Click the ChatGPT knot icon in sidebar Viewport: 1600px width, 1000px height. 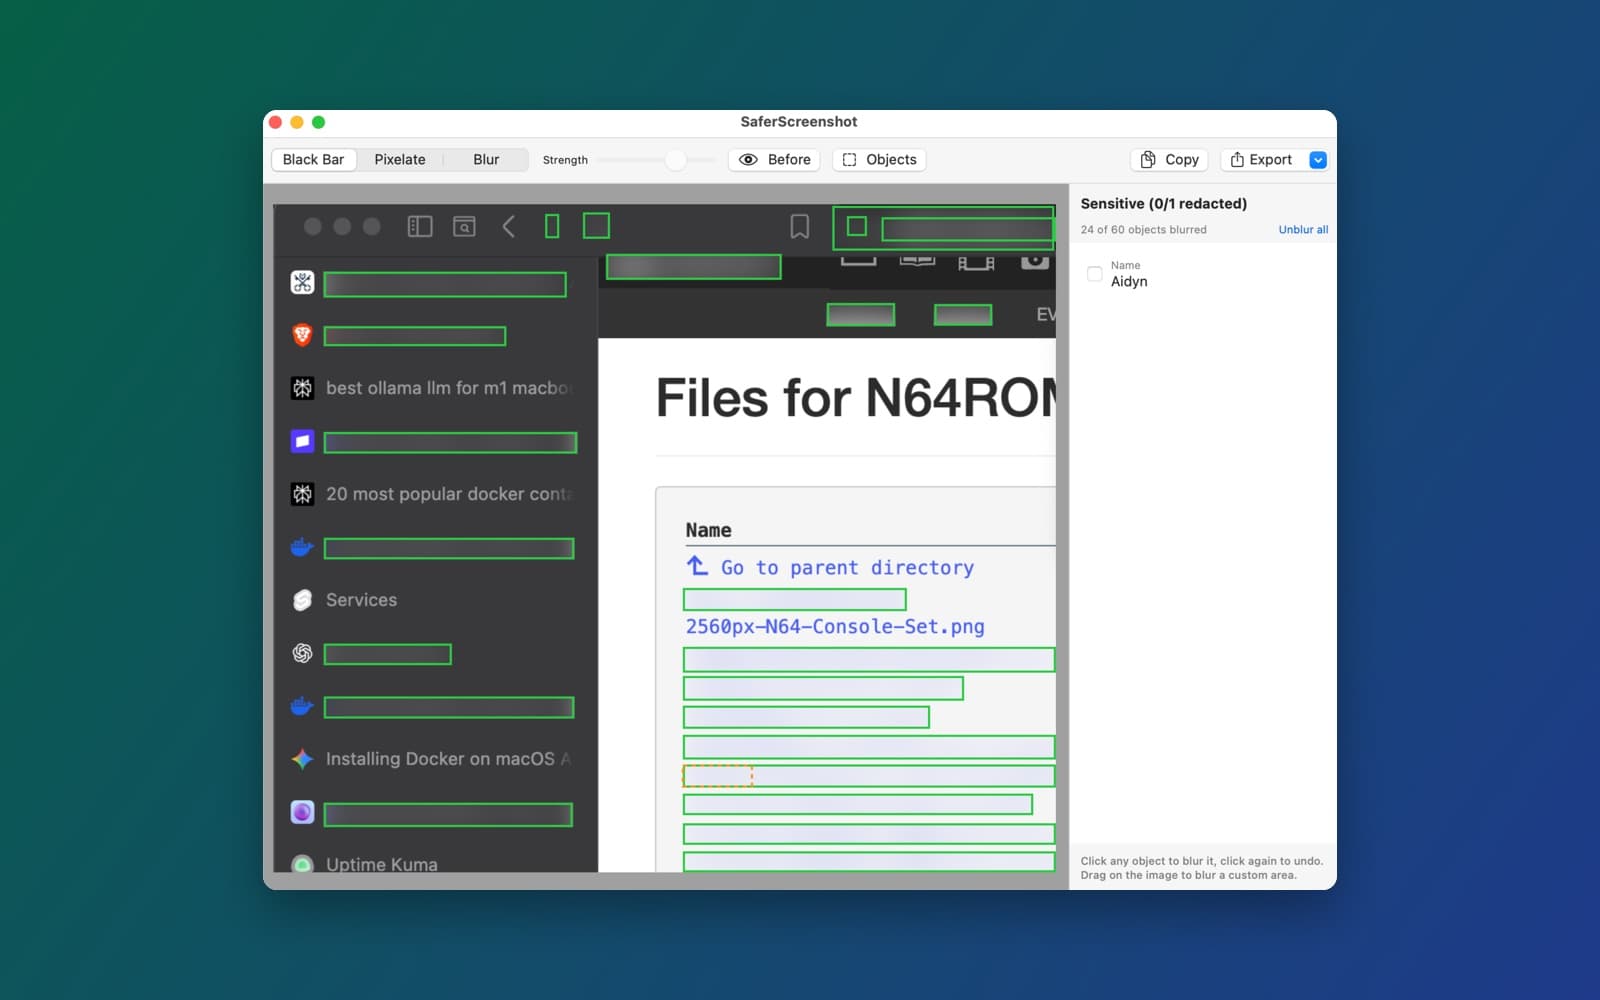coord(302,653)
